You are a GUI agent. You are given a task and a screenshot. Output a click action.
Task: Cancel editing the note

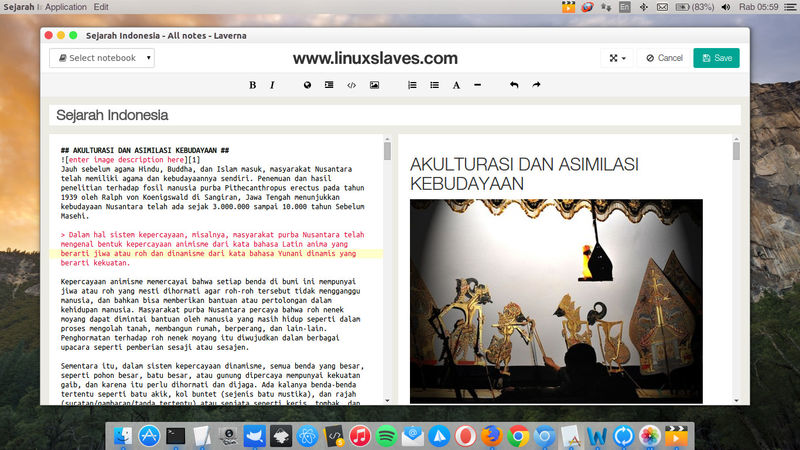point(664,58)
